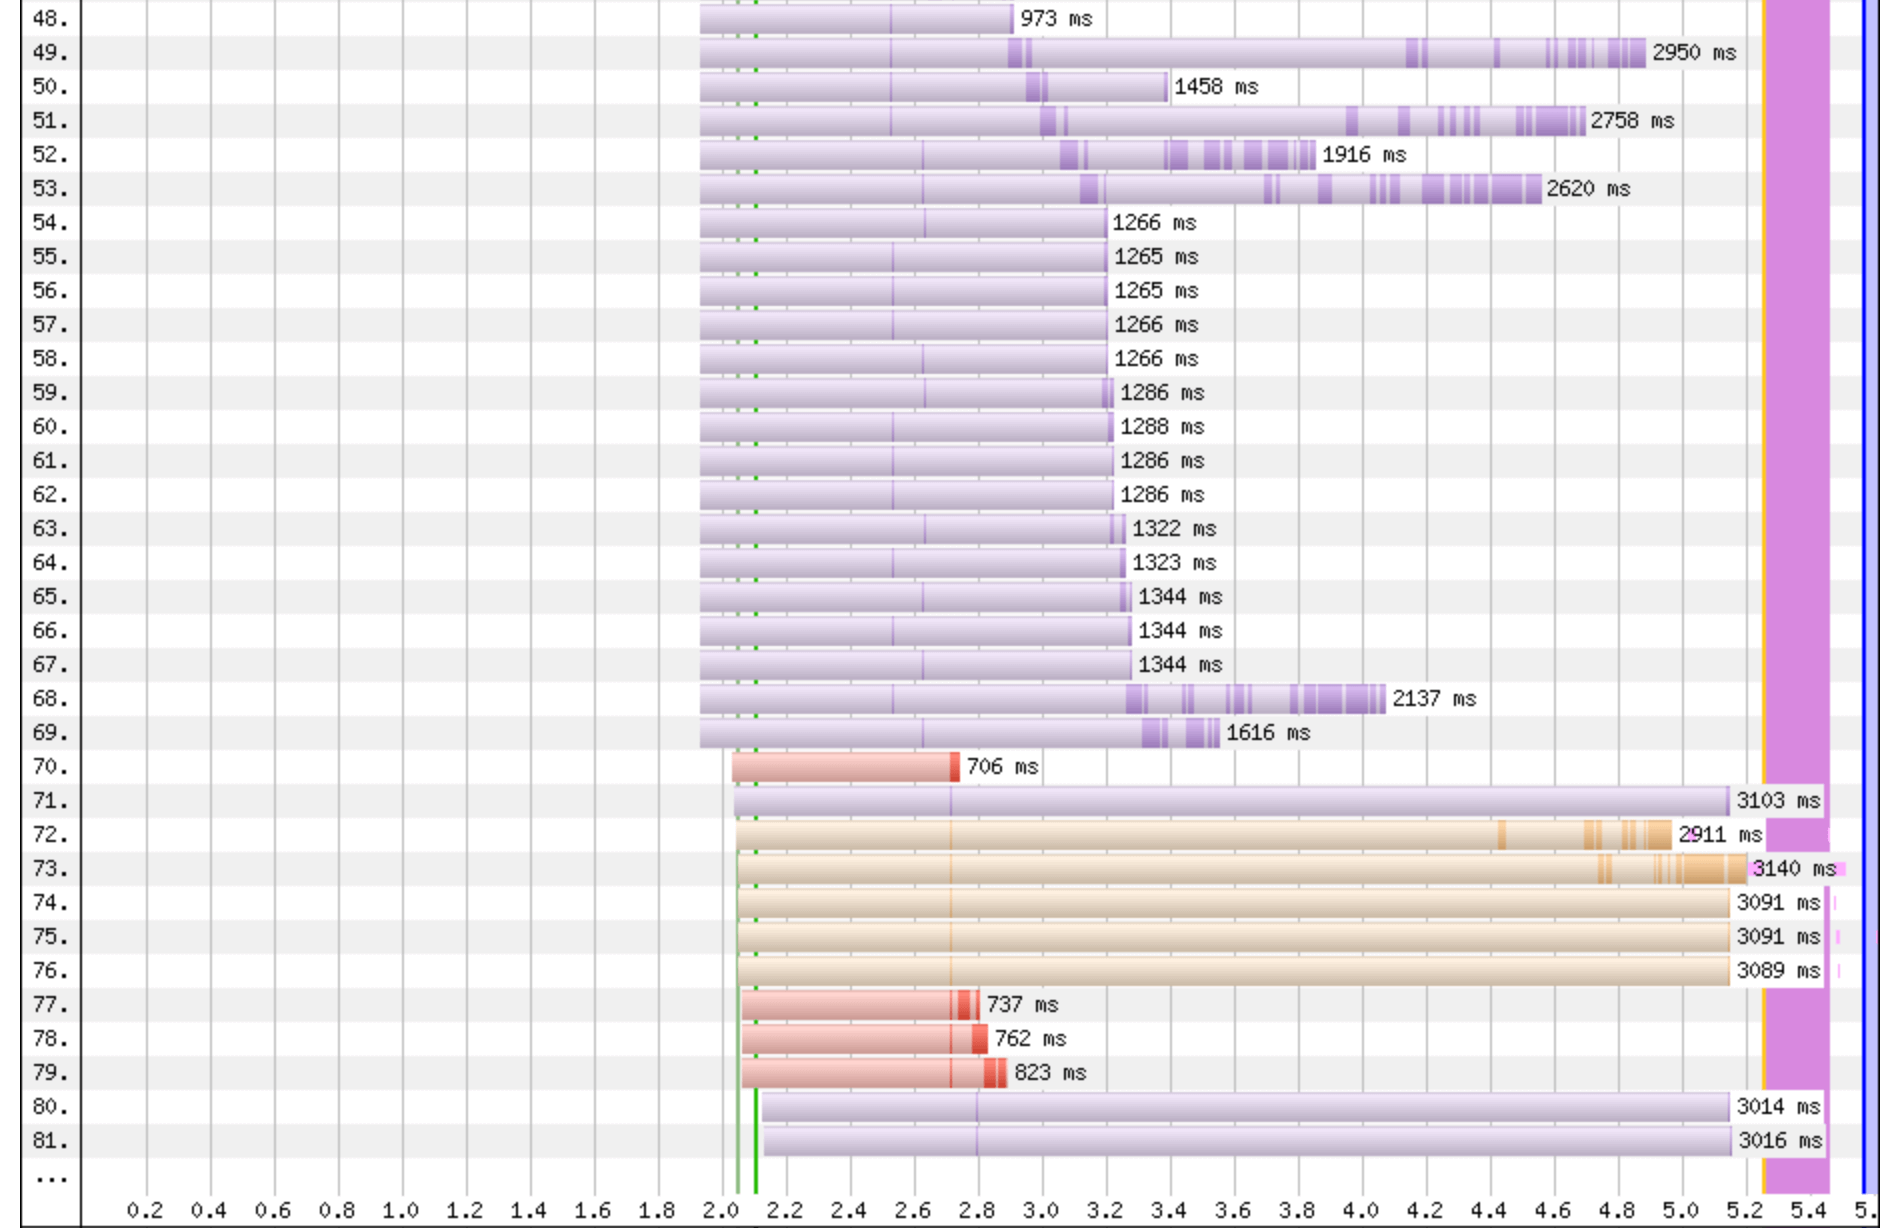Image resolution: width=1902 pixels, height=1228 pixels.
Task: Select the request bar in row 68
Action: 1042,699
